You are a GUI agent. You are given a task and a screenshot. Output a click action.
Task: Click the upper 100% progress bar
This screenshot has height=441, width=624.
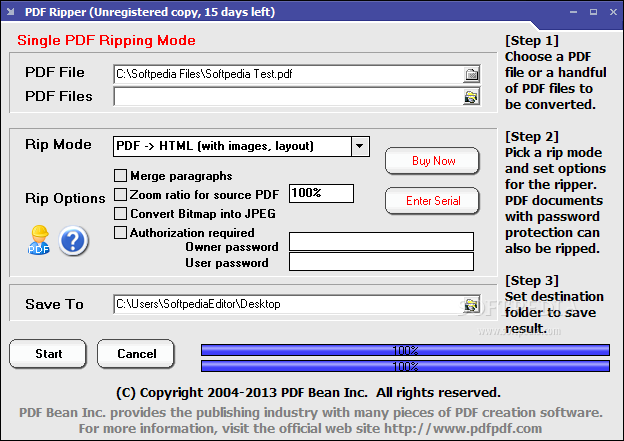405,350
